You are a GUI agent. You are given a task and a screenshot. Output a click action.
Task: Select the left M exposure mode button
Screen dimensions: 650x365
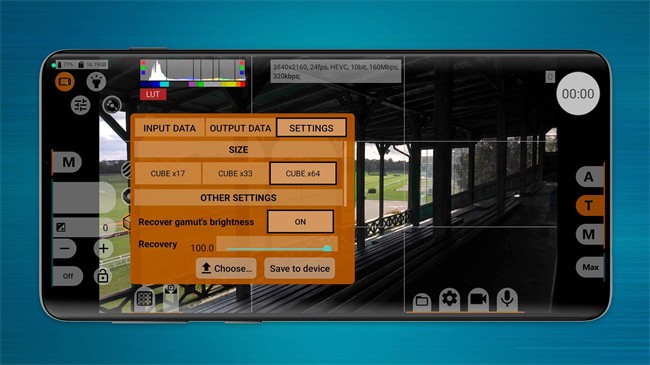pyautogui.click(x=67, y=162)
